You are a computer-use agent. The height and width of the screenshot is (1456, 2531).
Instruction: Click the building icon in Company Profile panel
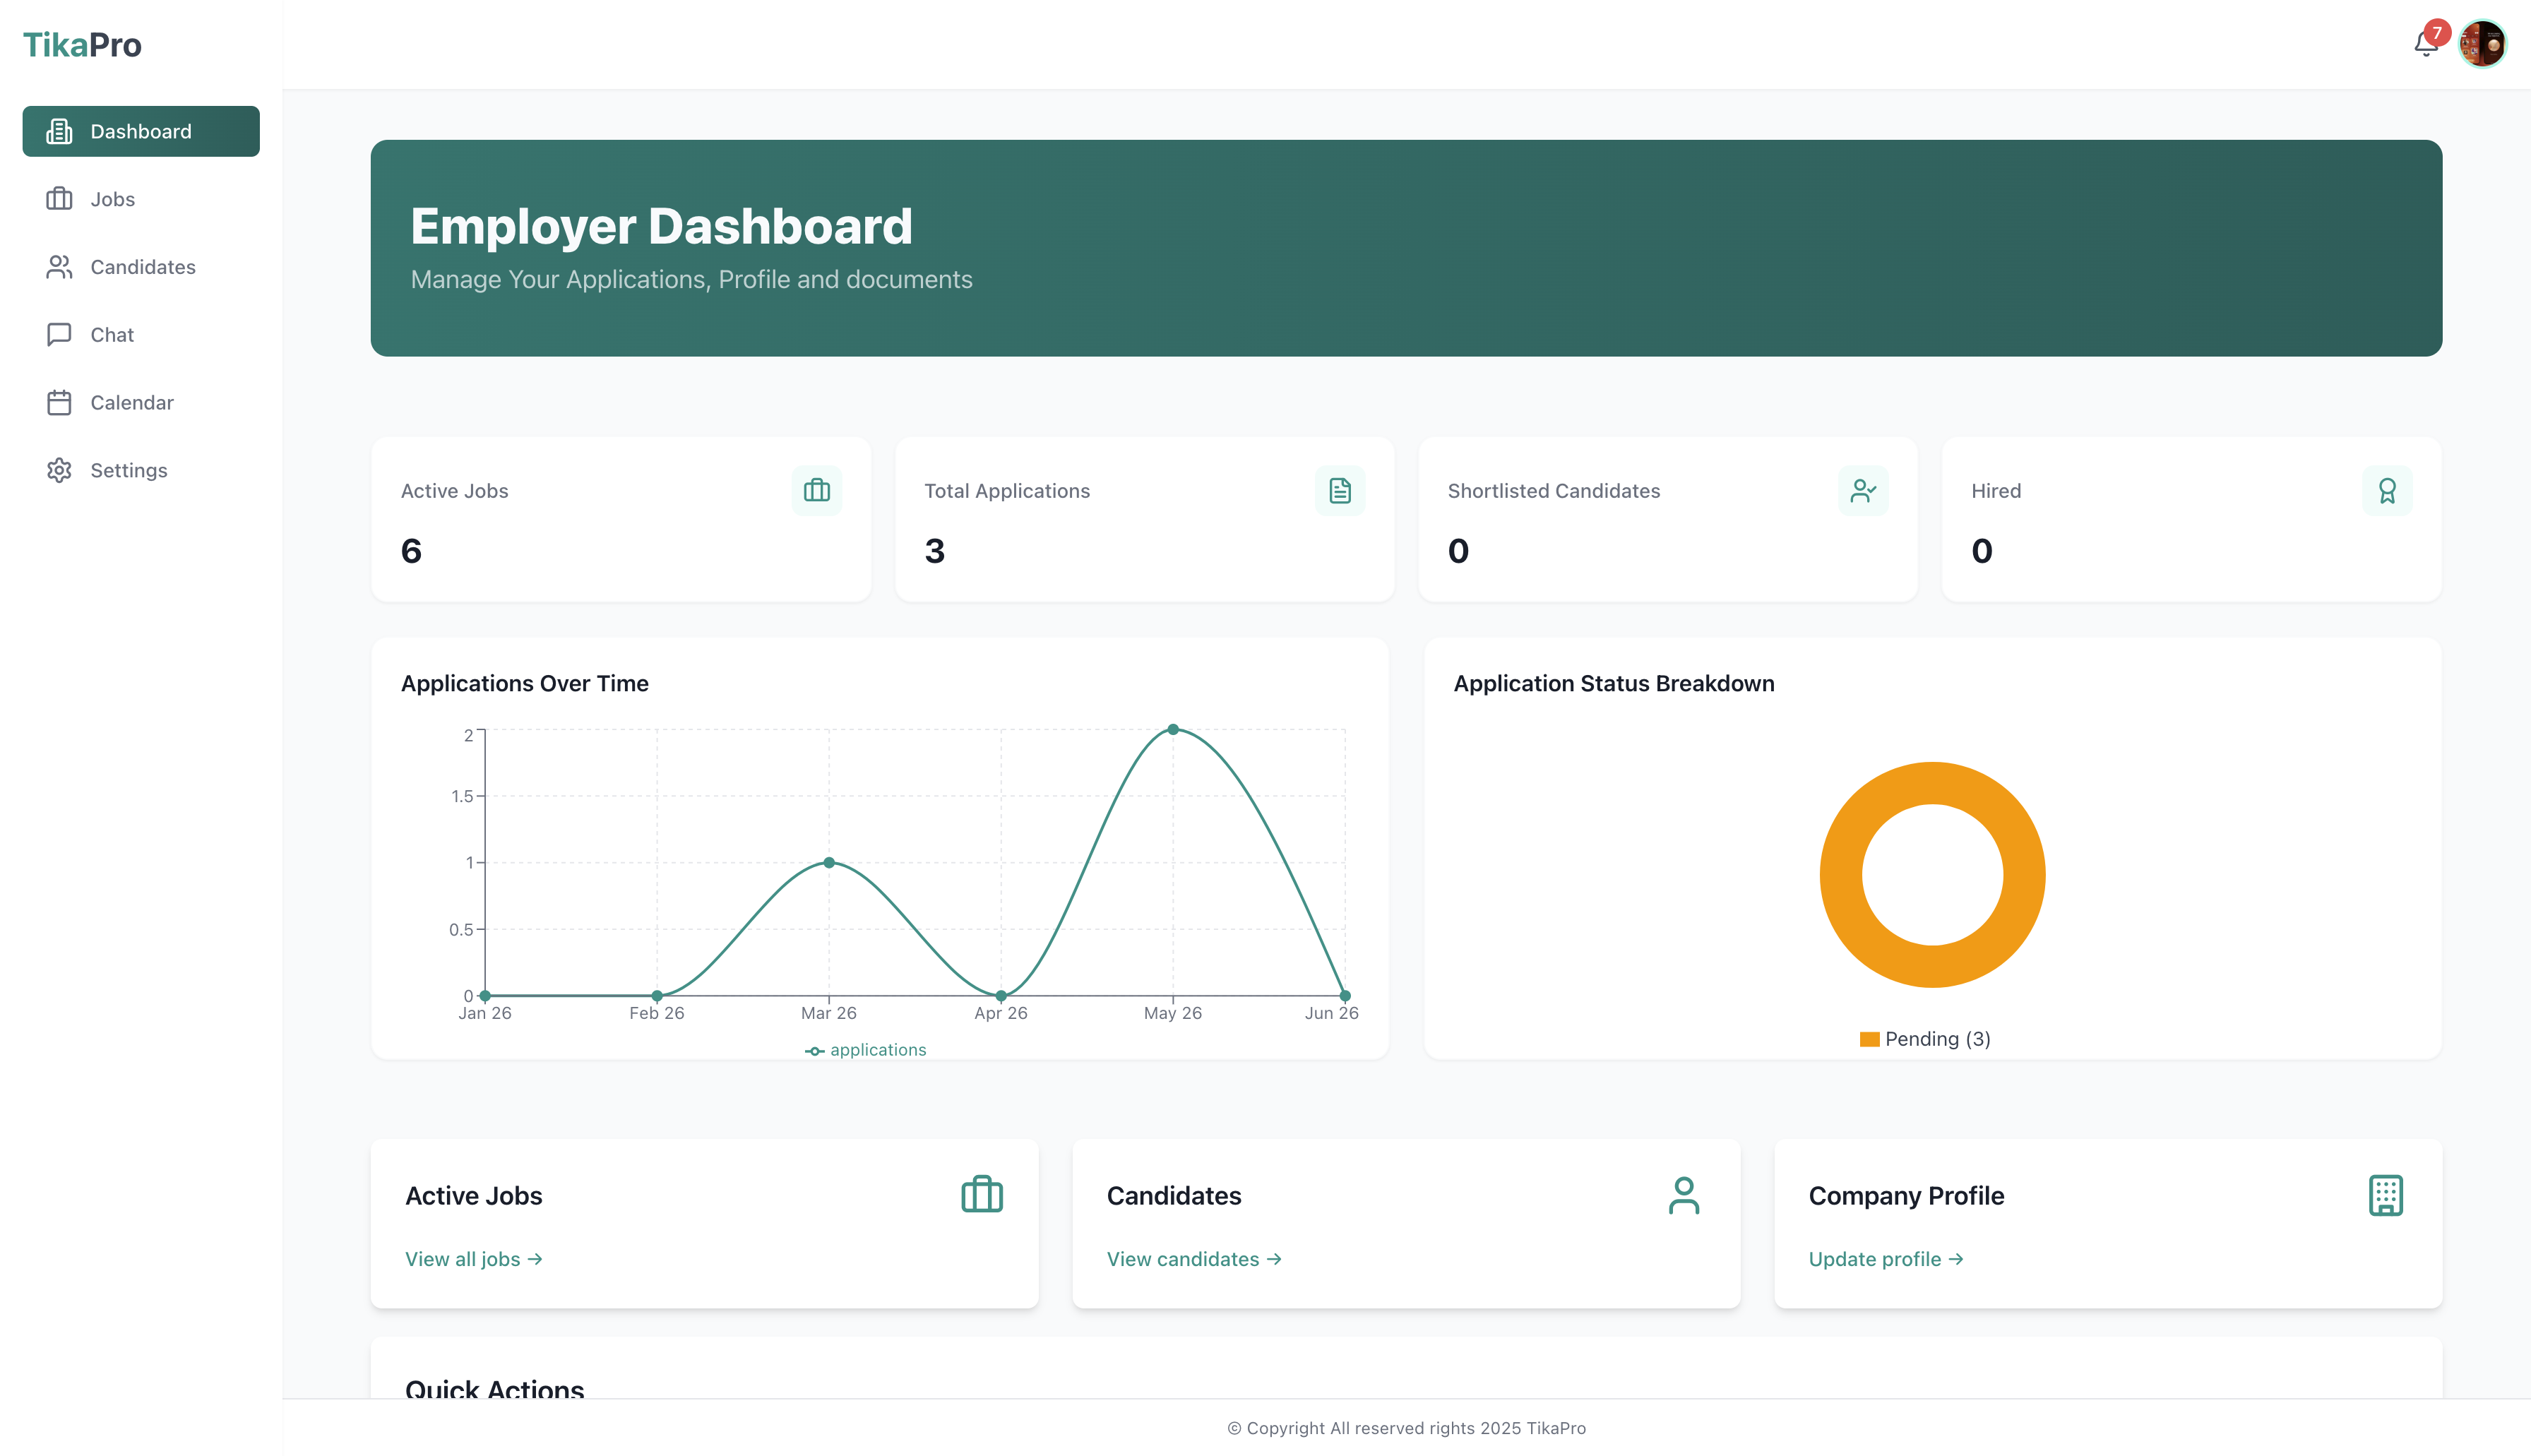2386,1195
